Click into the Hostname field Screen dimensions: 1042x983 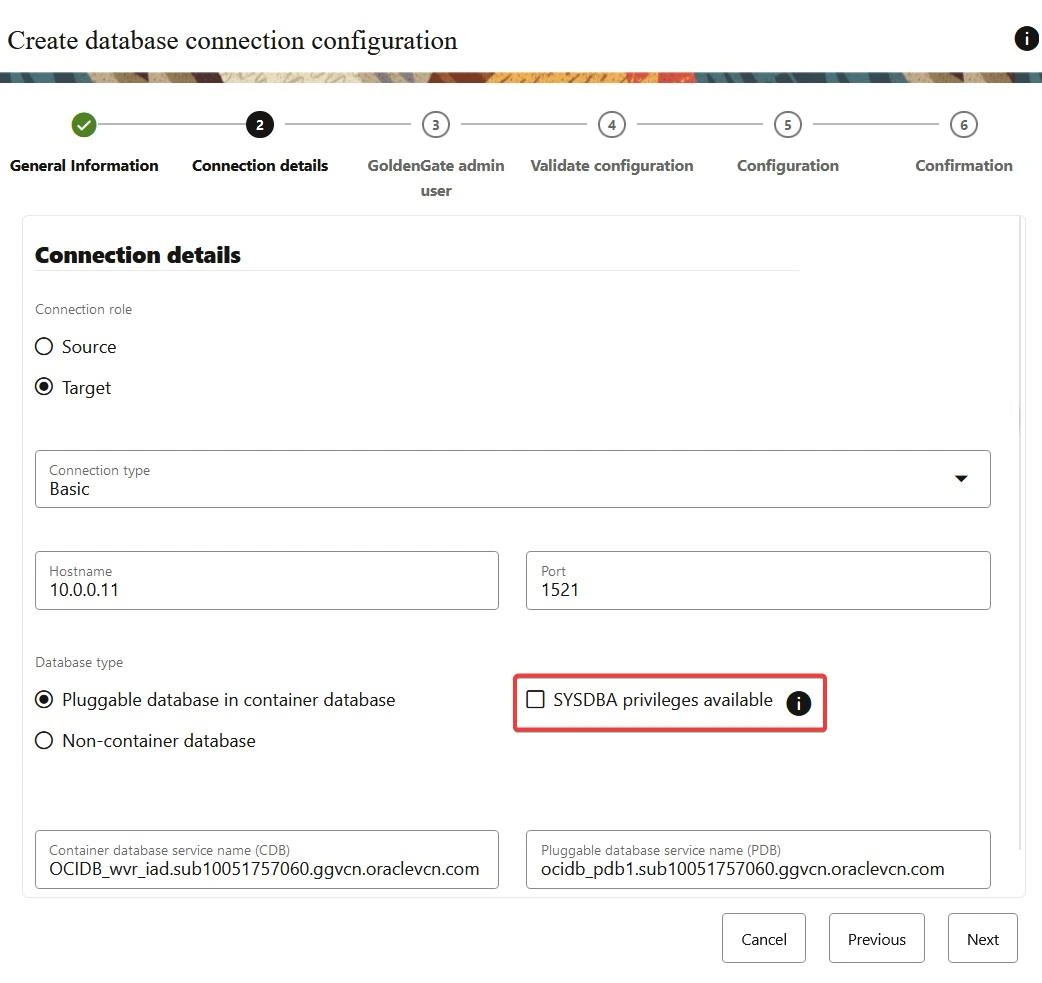tap(266, 589)
